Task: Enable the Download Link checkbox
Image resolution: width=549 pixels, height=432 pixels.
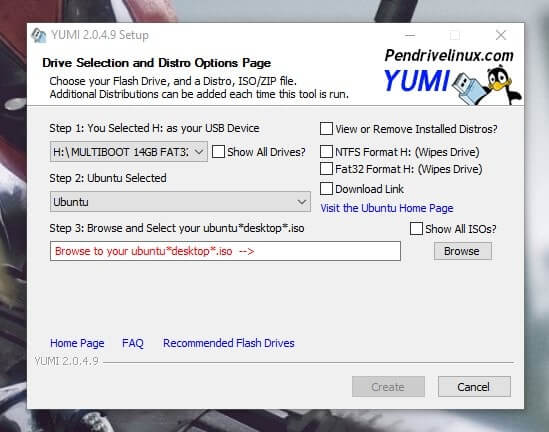Action: 326,189
